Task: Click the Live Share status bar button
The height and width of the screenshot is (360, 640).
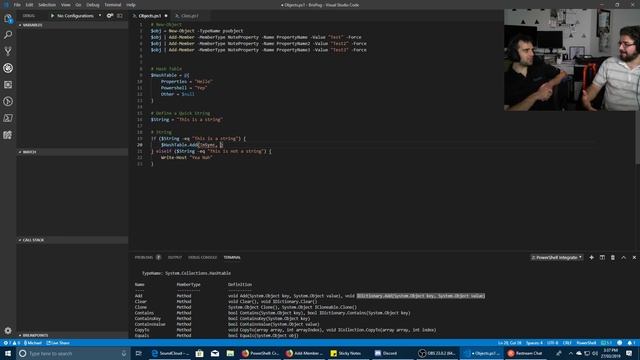Action: 58,343
